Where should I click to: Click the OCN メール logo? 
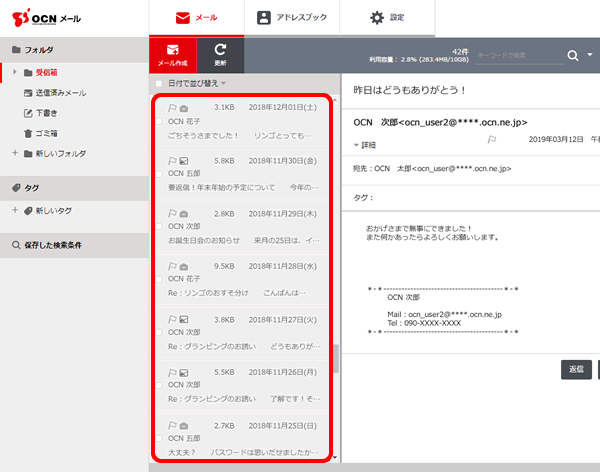click(47, 18)
